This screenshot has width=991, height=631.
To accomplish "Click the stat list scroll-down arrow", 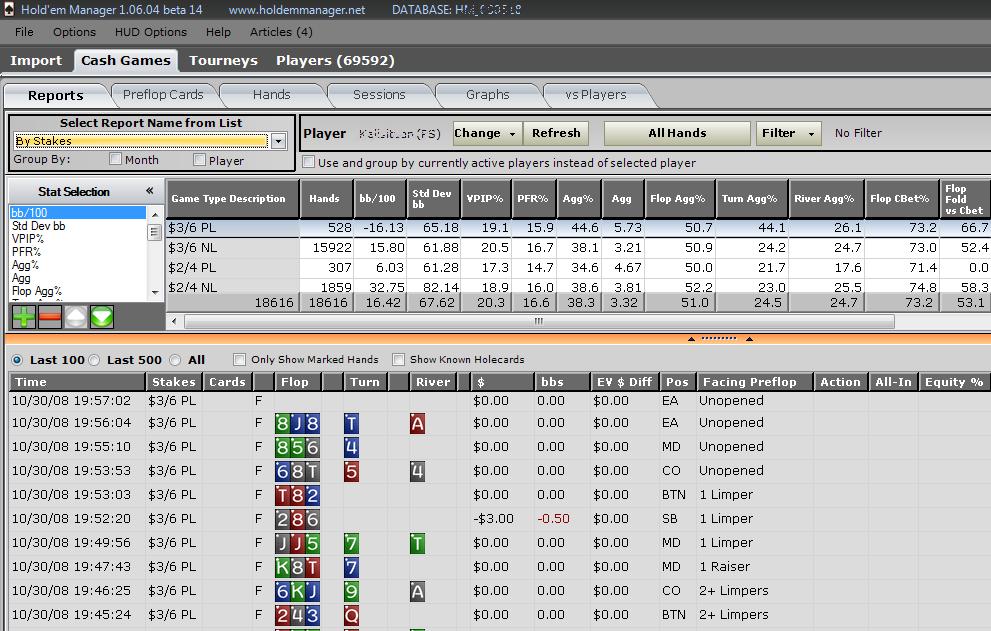I will click(x=155, y=292).
